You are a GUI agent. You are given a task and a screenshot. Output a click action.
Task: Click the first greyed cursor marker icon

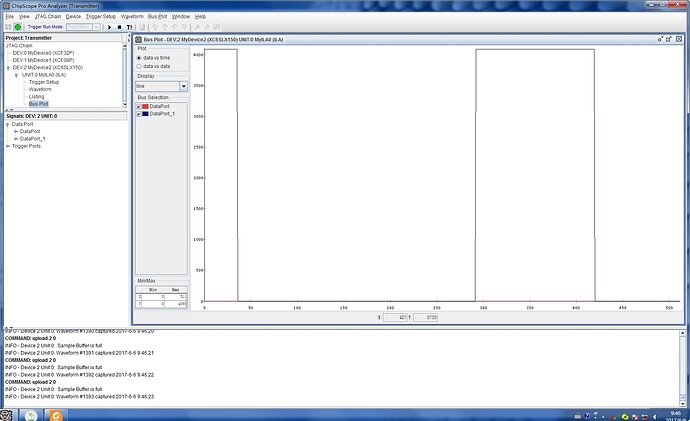(x=155, y=27)
